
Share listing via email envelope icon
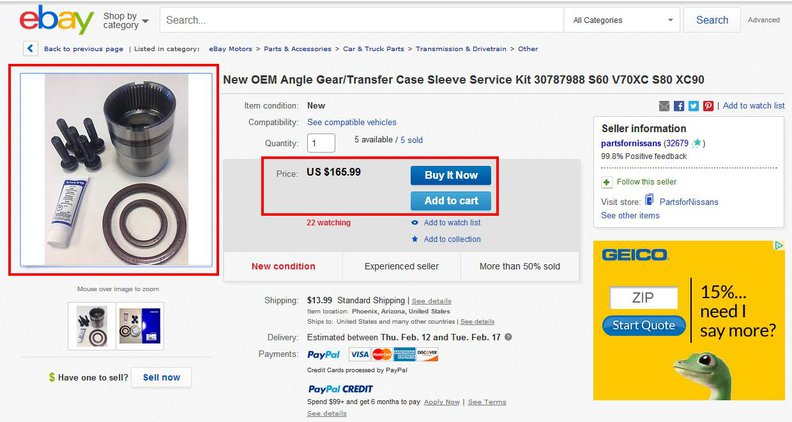coord(665,106)
